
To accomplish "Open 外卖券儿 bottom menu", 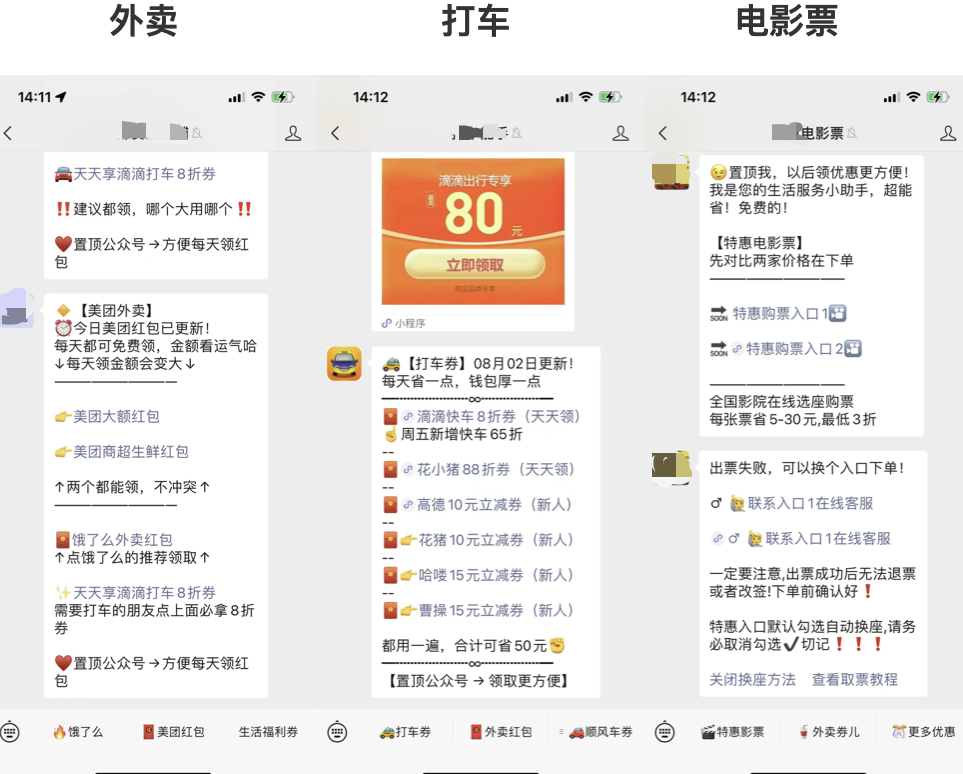I will [828, 732].
